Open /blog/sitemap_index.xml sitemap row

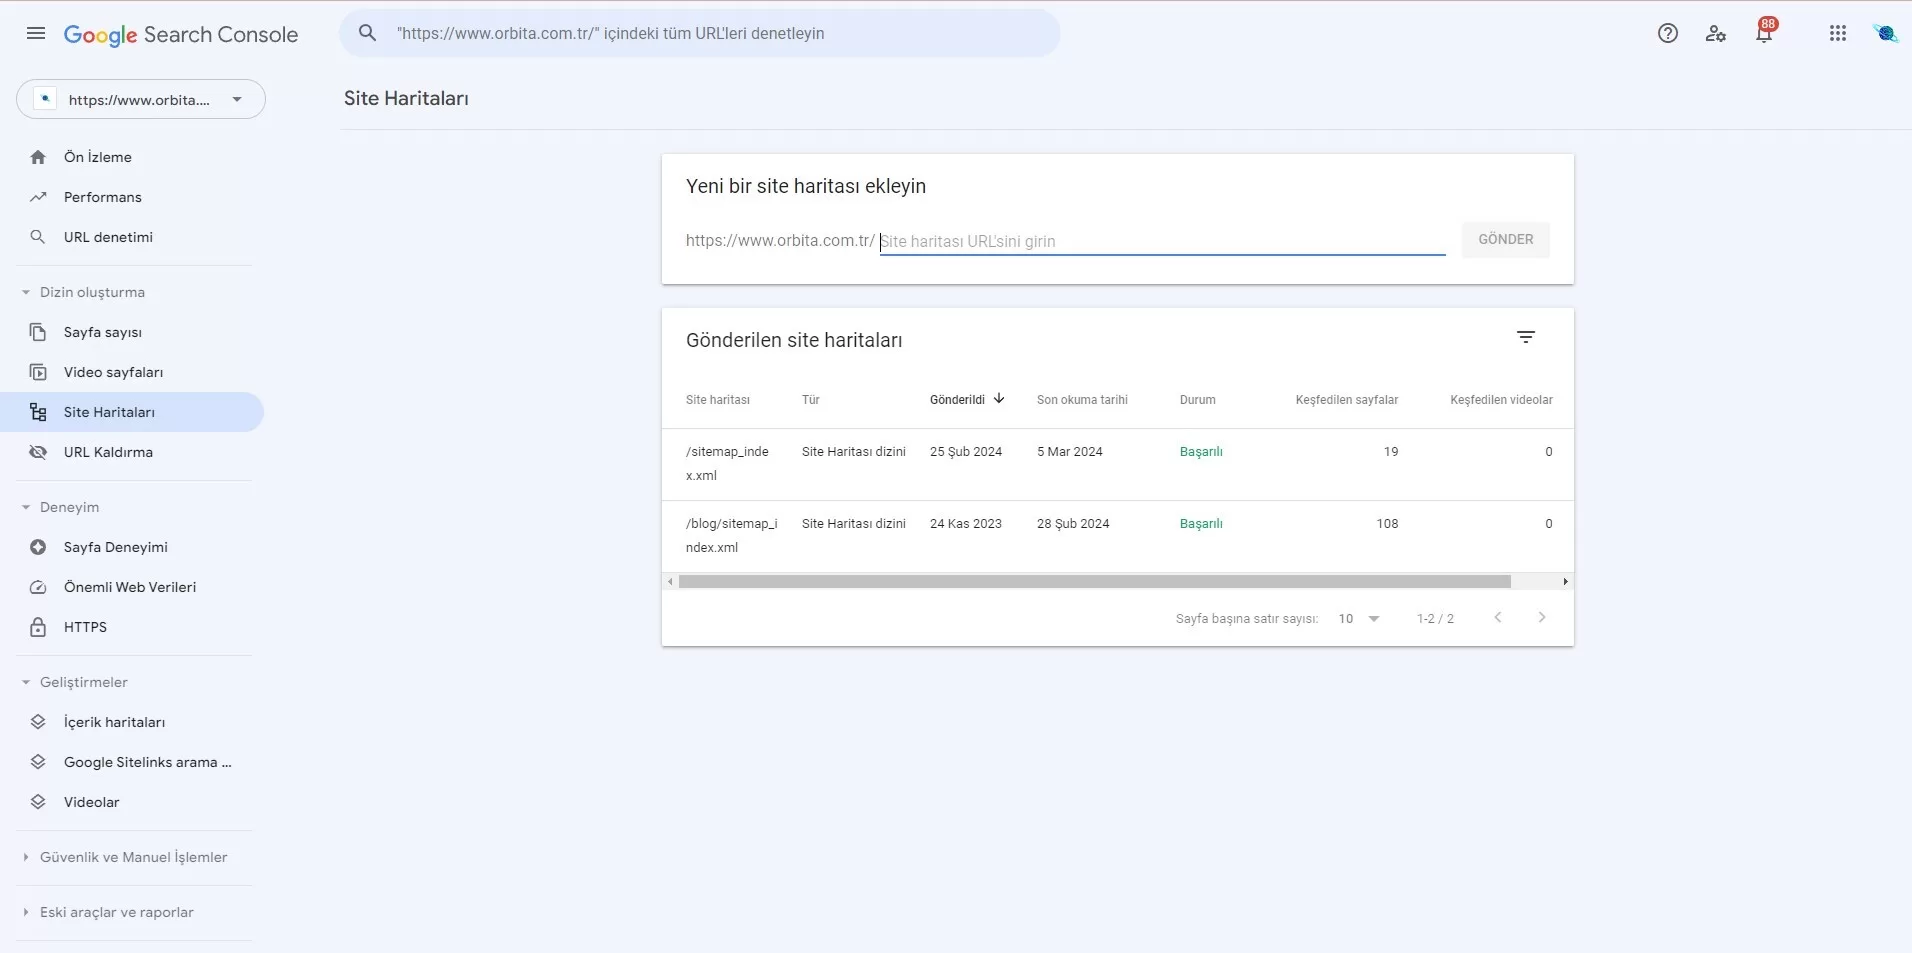[x=1118, y=536]
